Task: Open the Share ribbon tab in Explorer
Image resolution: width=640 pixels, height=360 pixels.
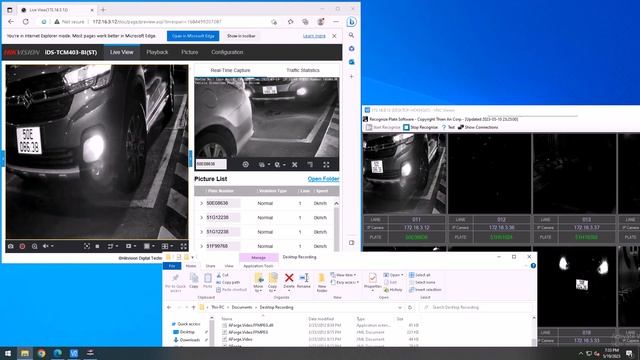Action: coord(210,266)
